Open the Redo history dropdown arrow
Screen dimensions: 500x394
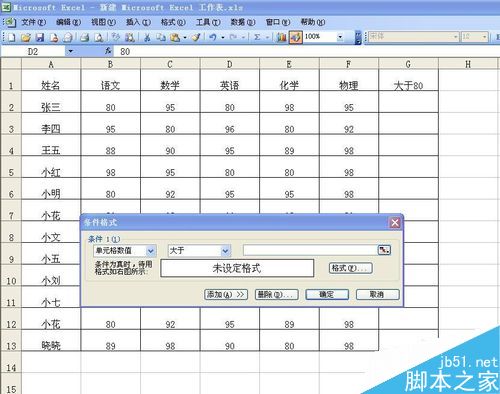243,38
